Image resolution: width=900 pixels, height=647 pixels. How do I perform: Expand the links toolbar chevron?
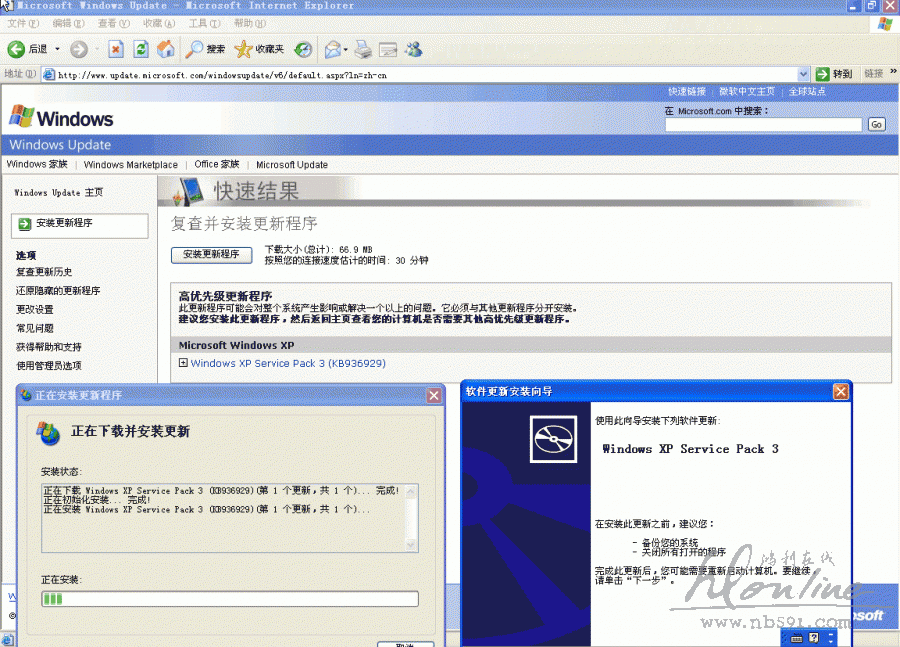893,72
